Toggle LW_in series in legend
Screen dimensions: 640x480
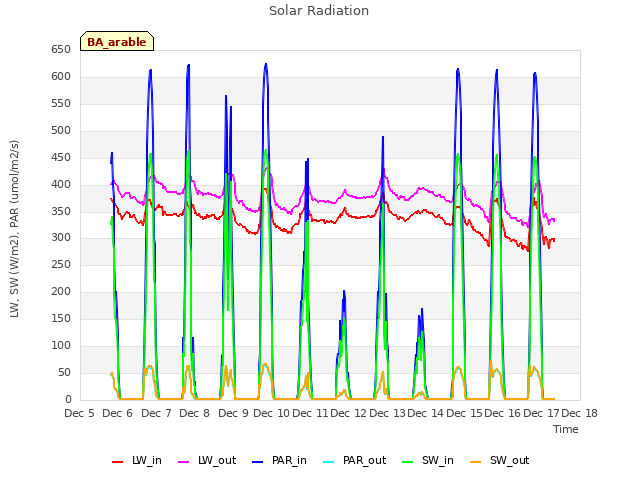137,461
